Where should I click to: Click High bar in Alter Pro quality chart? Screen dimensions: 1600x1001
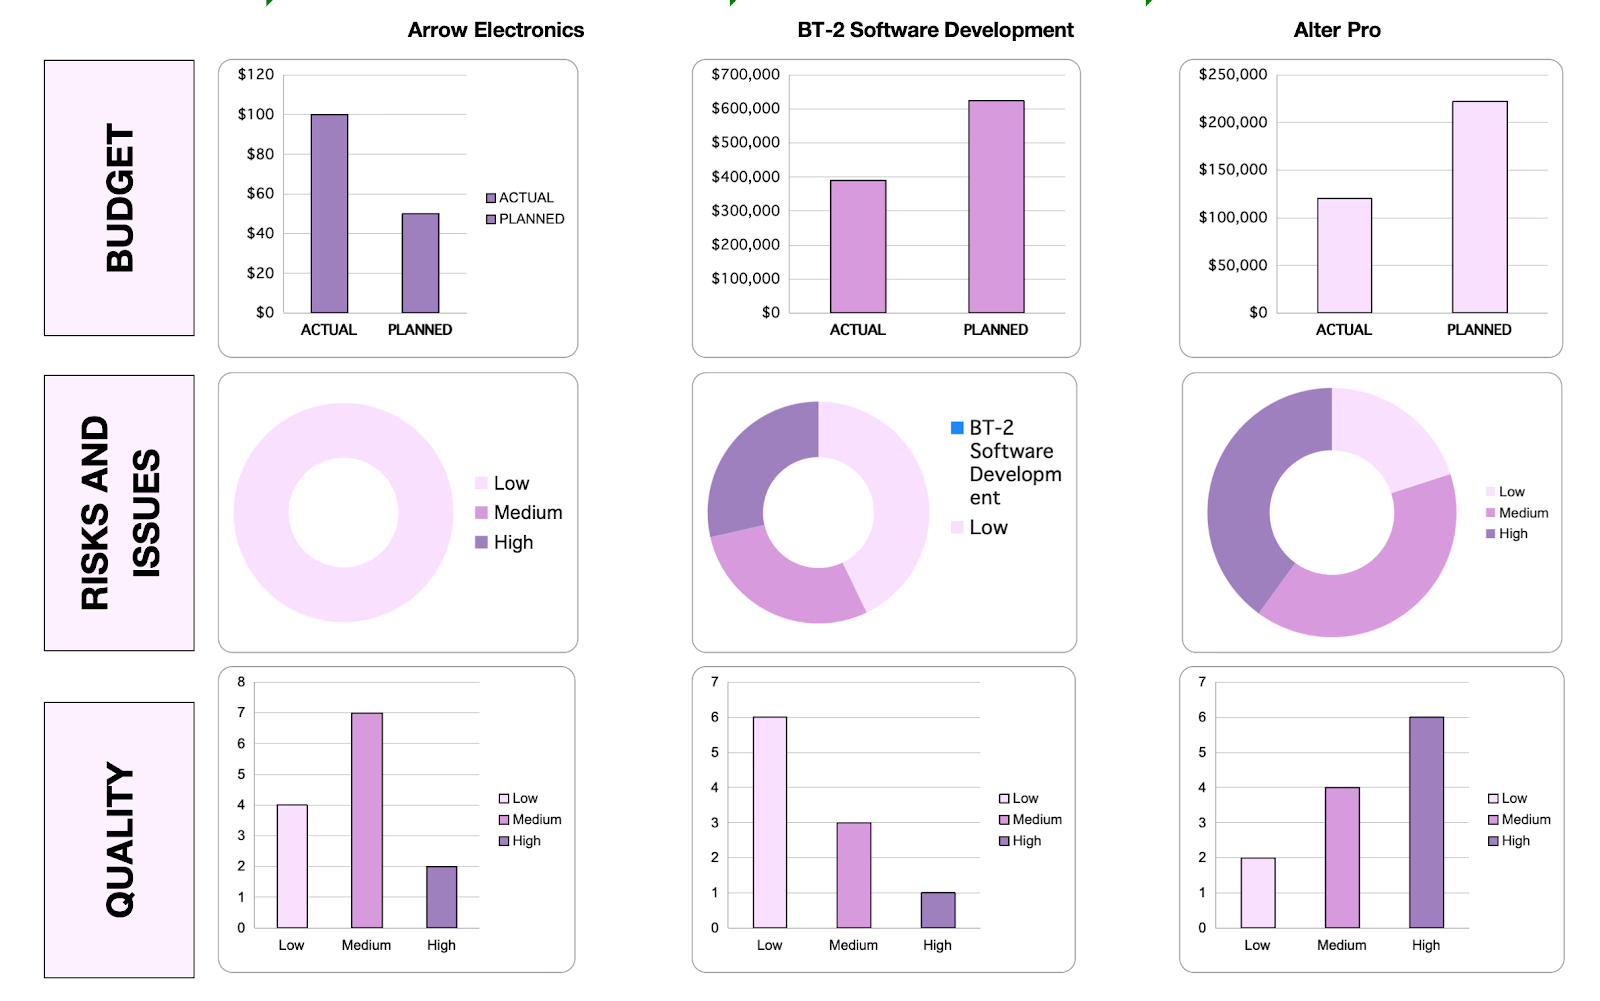1426,822
